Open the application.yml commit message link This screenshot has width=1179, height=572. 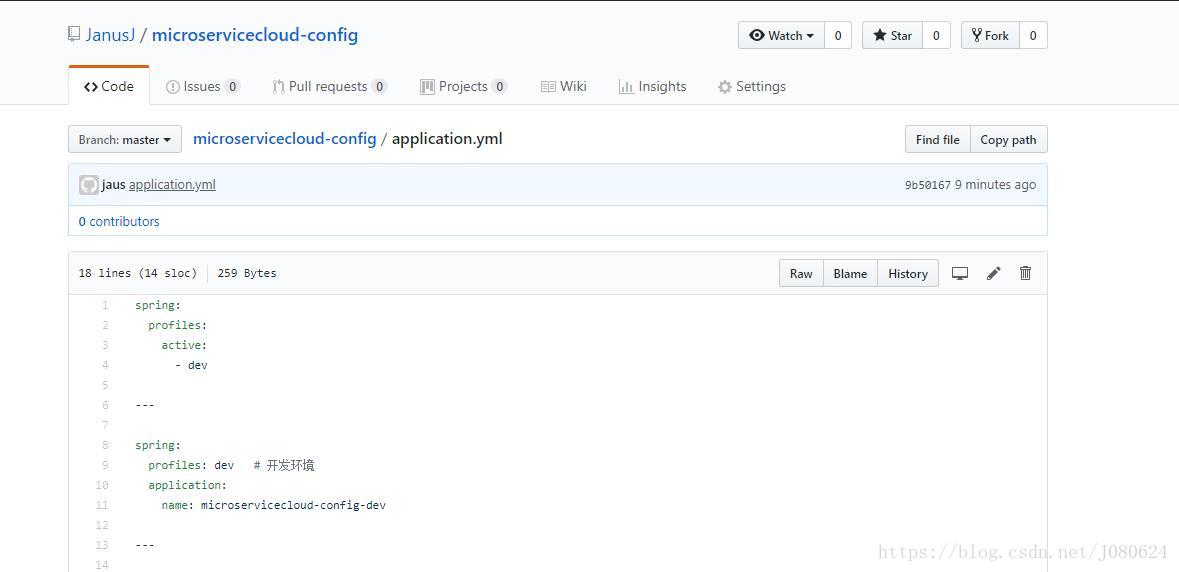(172, 185)
